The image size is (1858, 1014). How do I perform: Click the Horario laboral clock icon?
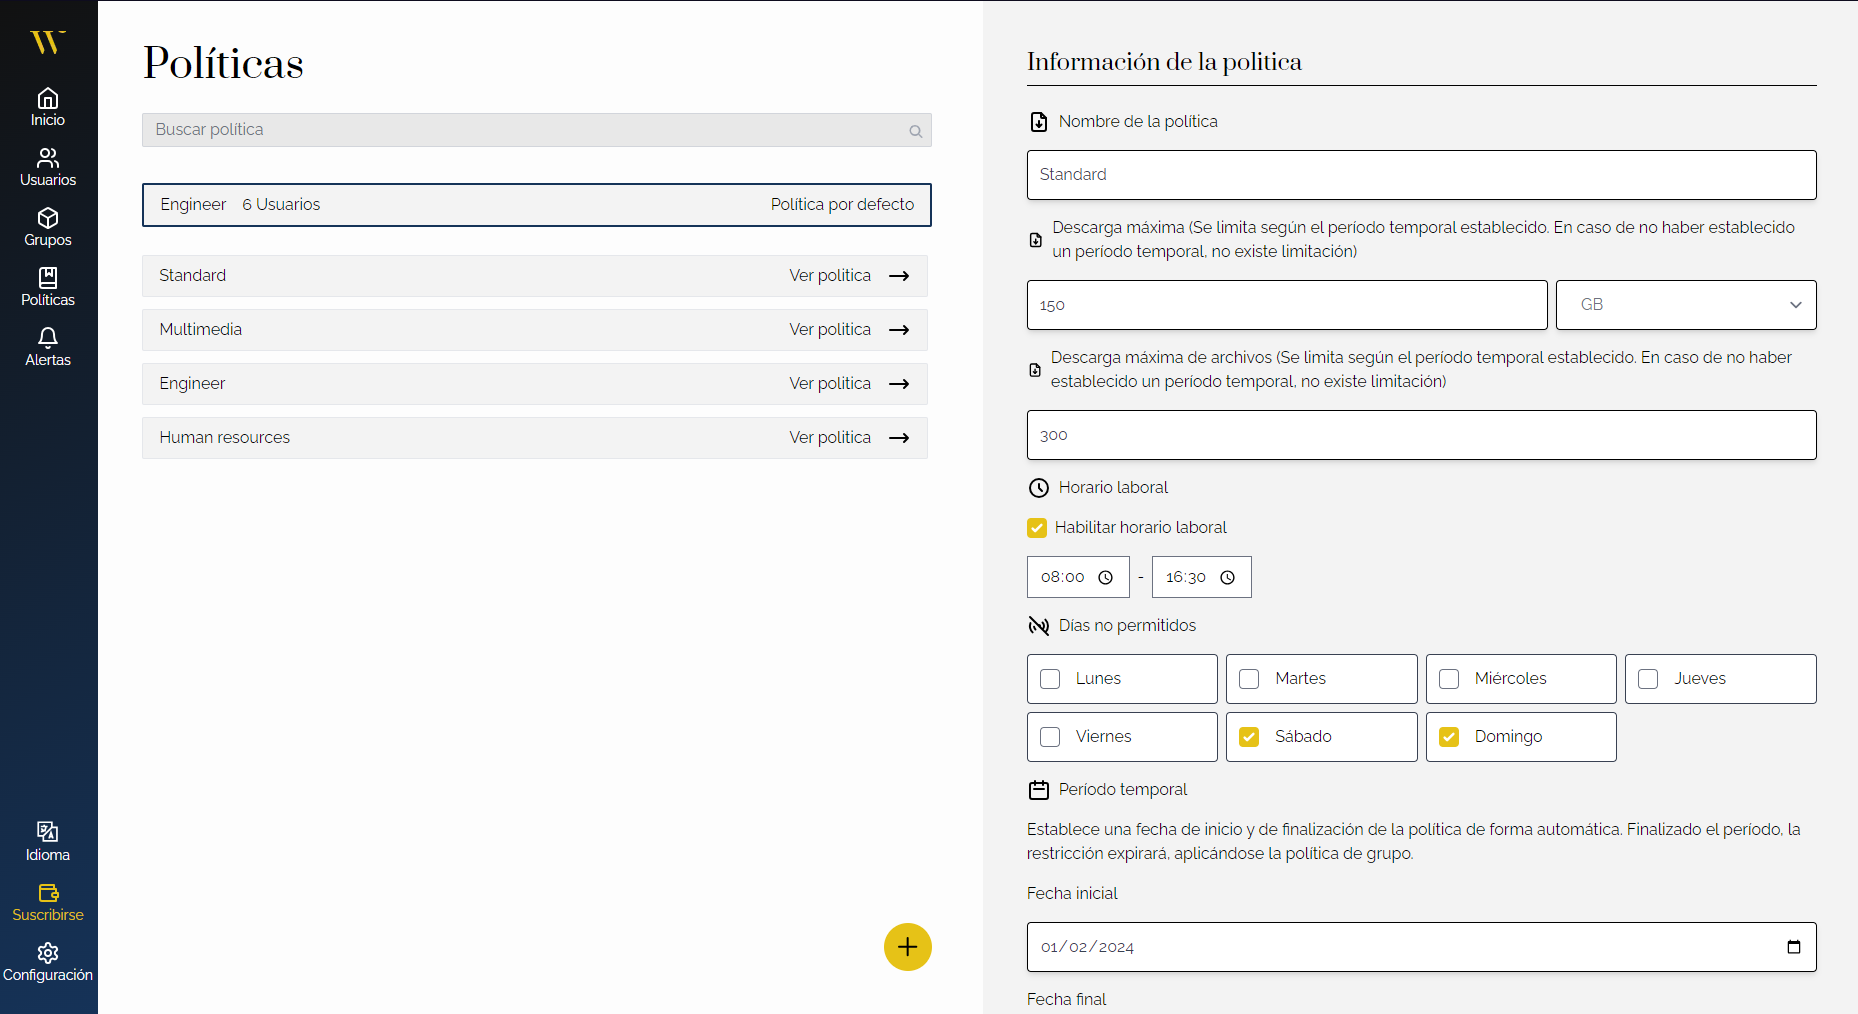(x=1039, y=488)
